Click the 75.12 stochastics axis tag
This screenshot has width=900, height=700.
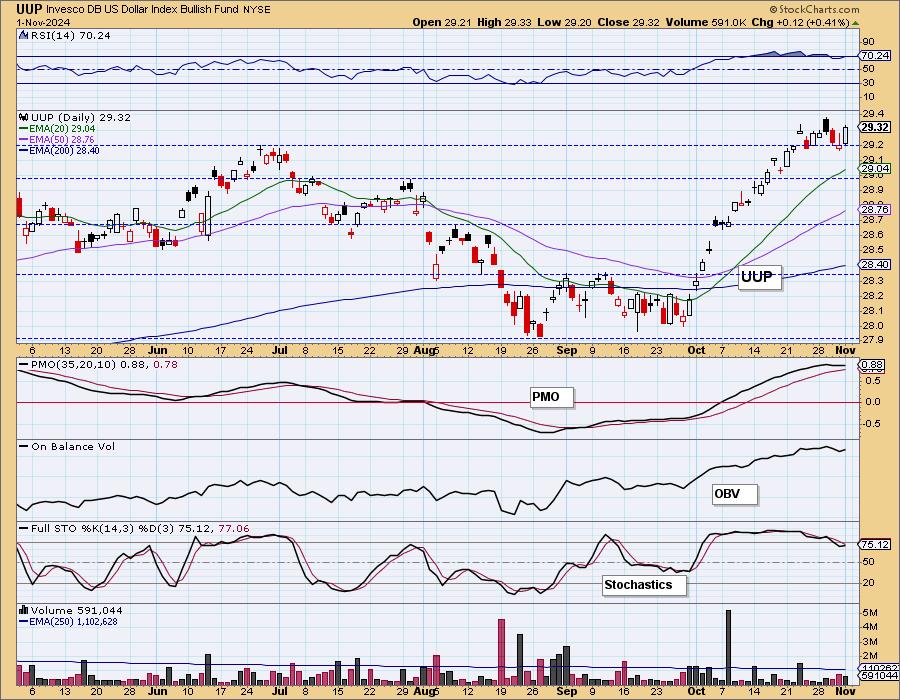click(x=876, y=545)
